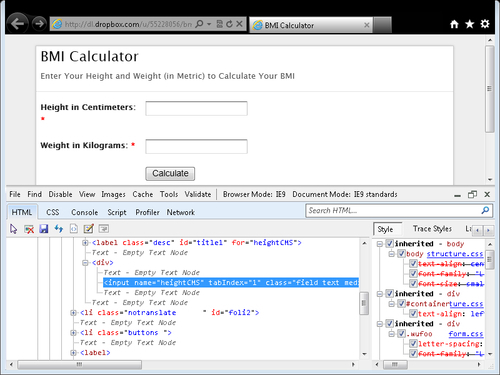Switch to the Console tab
The image size is (500, 375).
click(85, 212)
